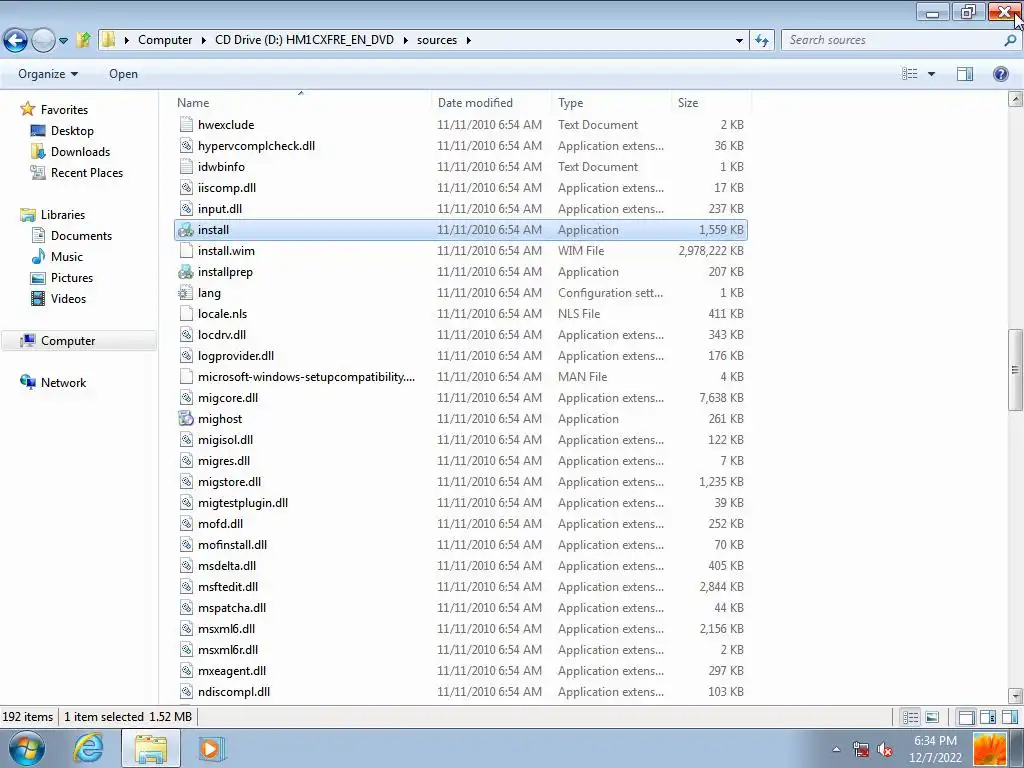Viewport: 1024px width, 768px height.
Task: Click the mighost application icon
Action: coord(186,419)
